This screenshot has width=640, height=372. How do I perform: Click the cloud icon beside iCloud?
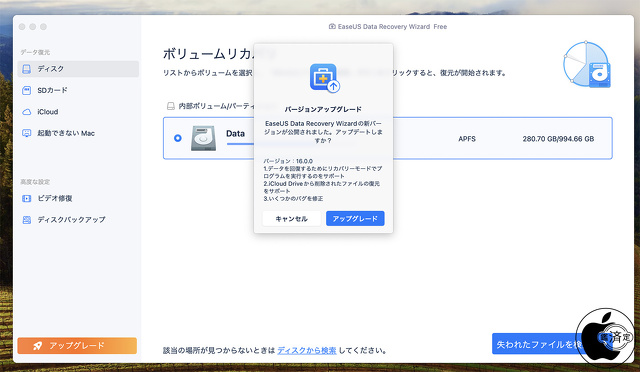click(x=27, y=112)
